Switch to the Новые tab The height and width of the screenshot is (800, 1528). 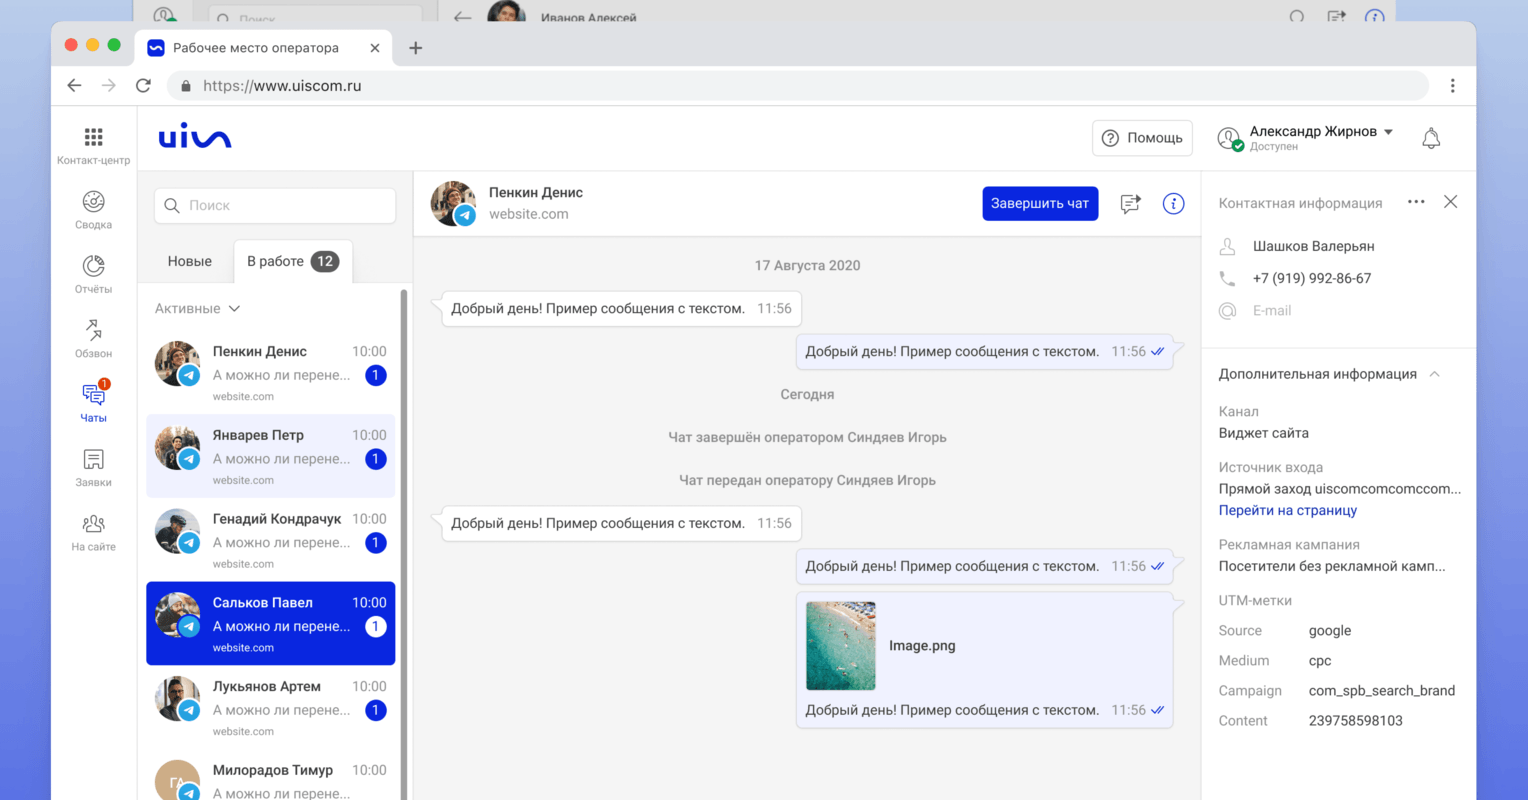189,261
